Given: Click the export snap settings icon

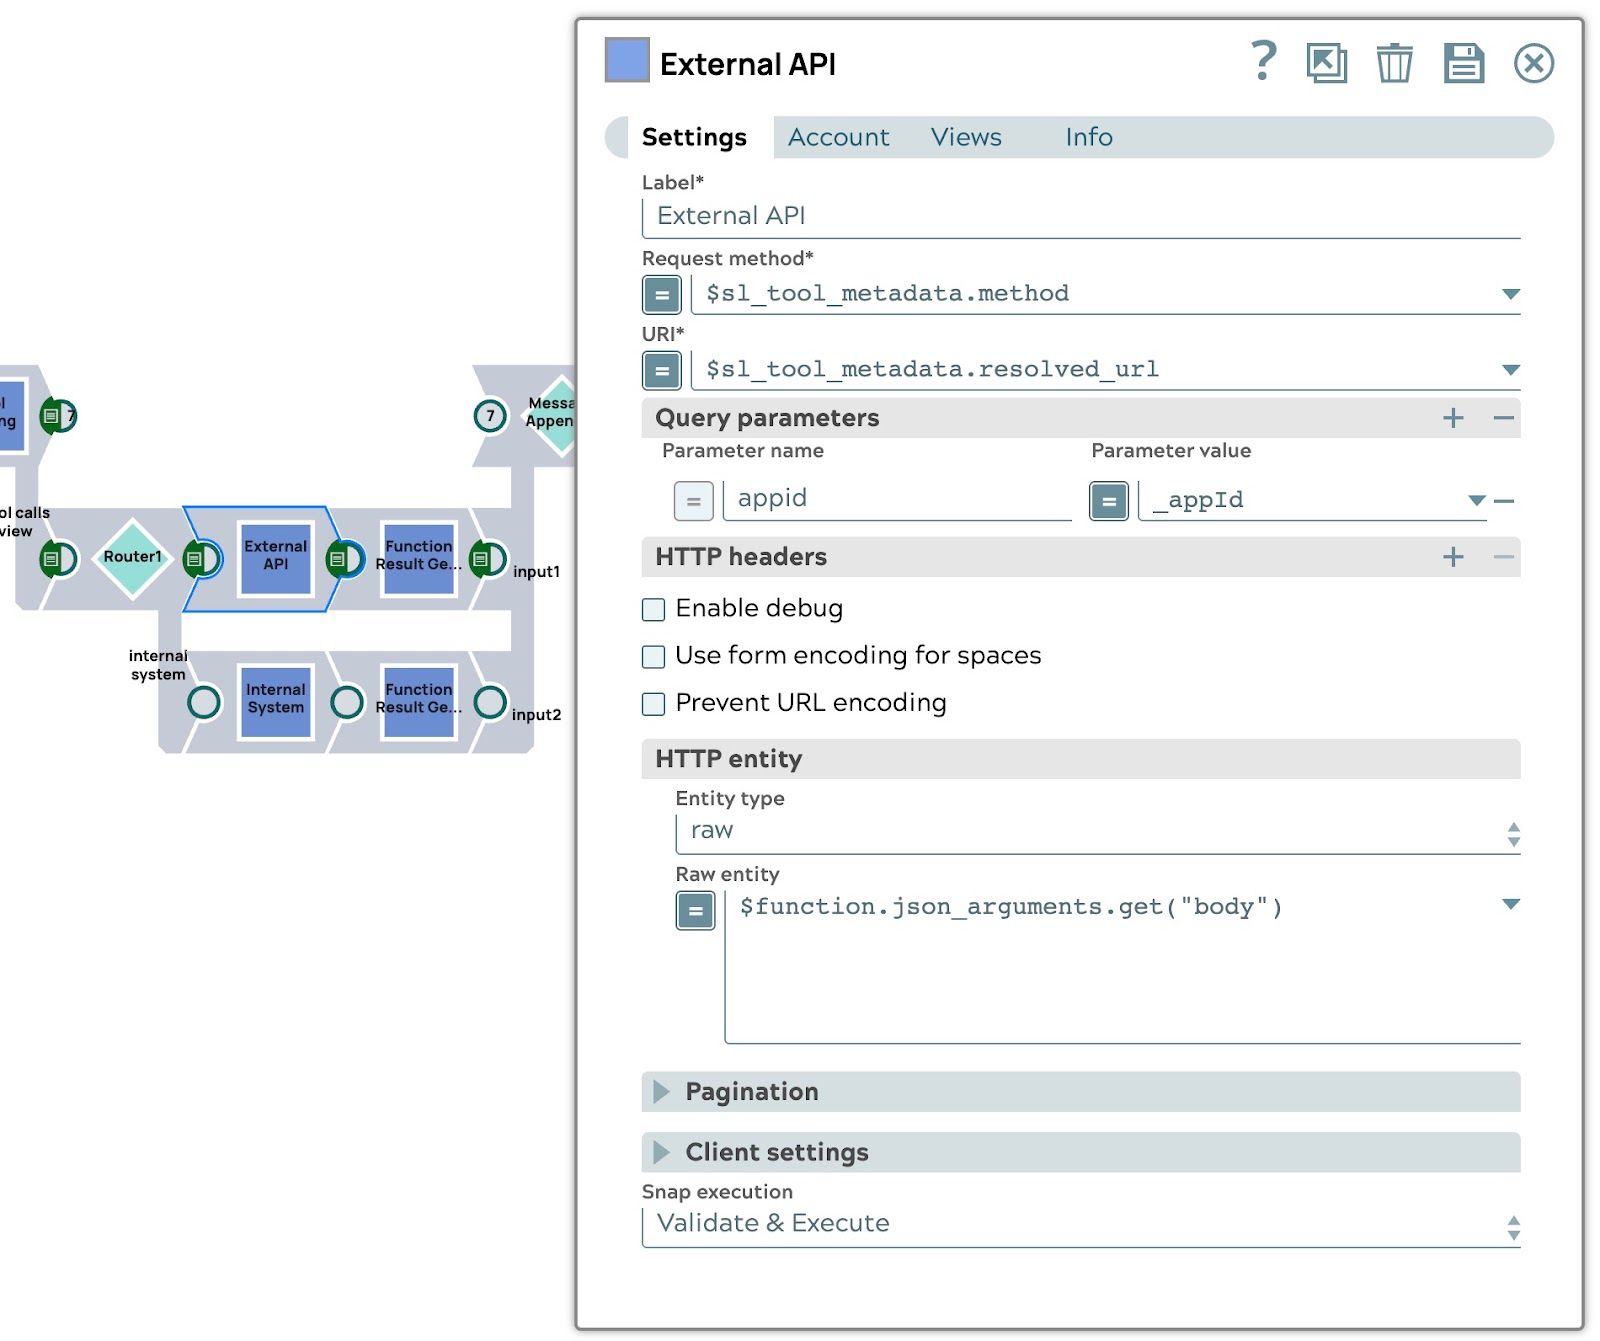Looking at the screenshot, I should (x=1326, y=63).
